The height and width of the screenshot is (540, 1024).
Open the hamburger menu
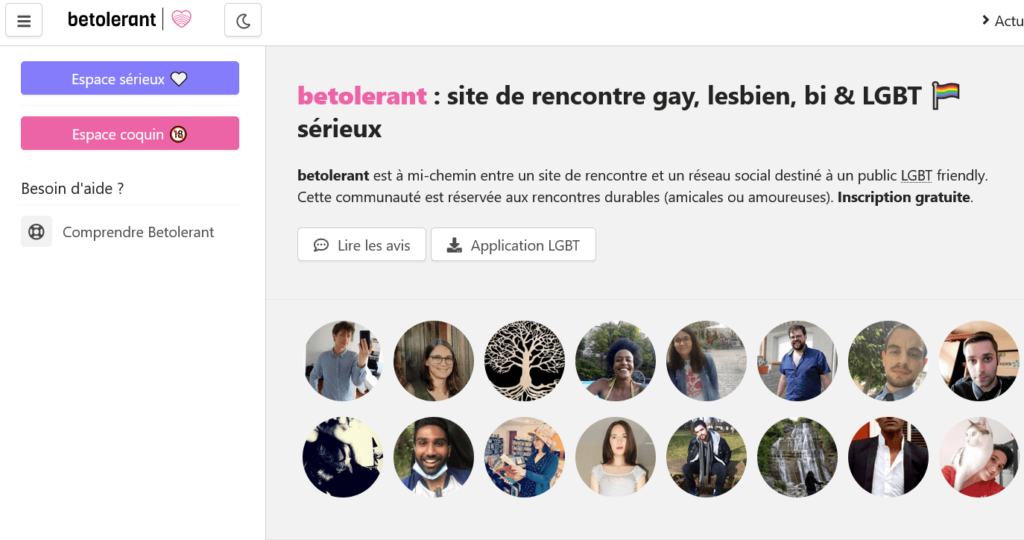24,20
